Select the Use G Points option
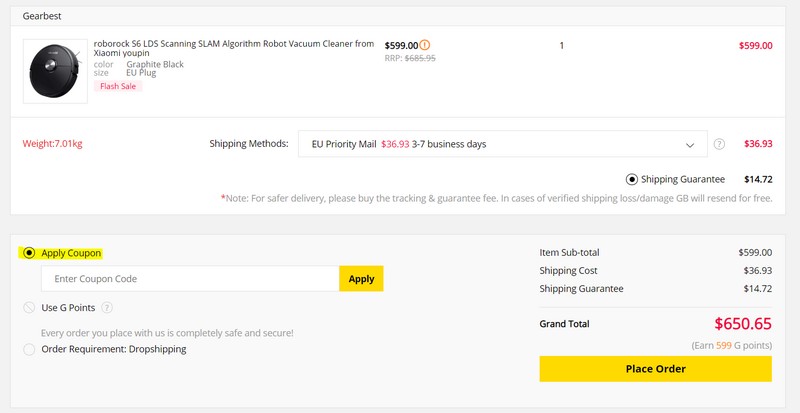 pos(29,307)
